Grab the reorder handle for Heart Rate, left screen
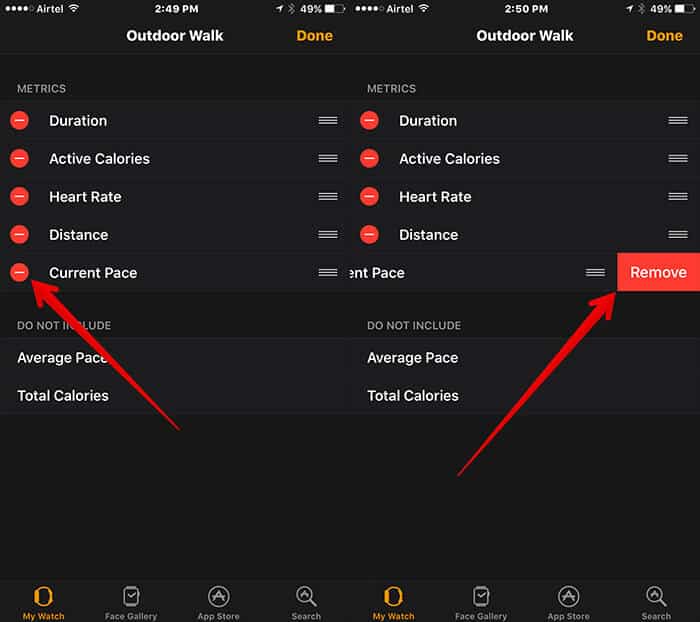Image resolution: width=700 pixels, height=622 pixels. point(328,196)
